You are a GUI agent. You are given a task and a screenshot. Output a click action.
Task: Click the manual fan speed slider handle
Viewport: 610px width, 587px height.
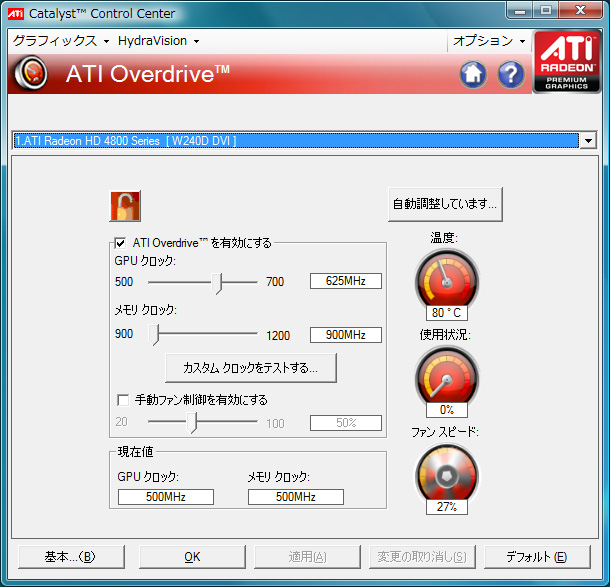[x=192, y=422]
